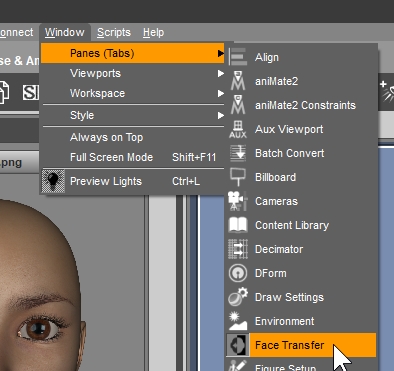Expand the Style submenu arrow

(221, 115)
